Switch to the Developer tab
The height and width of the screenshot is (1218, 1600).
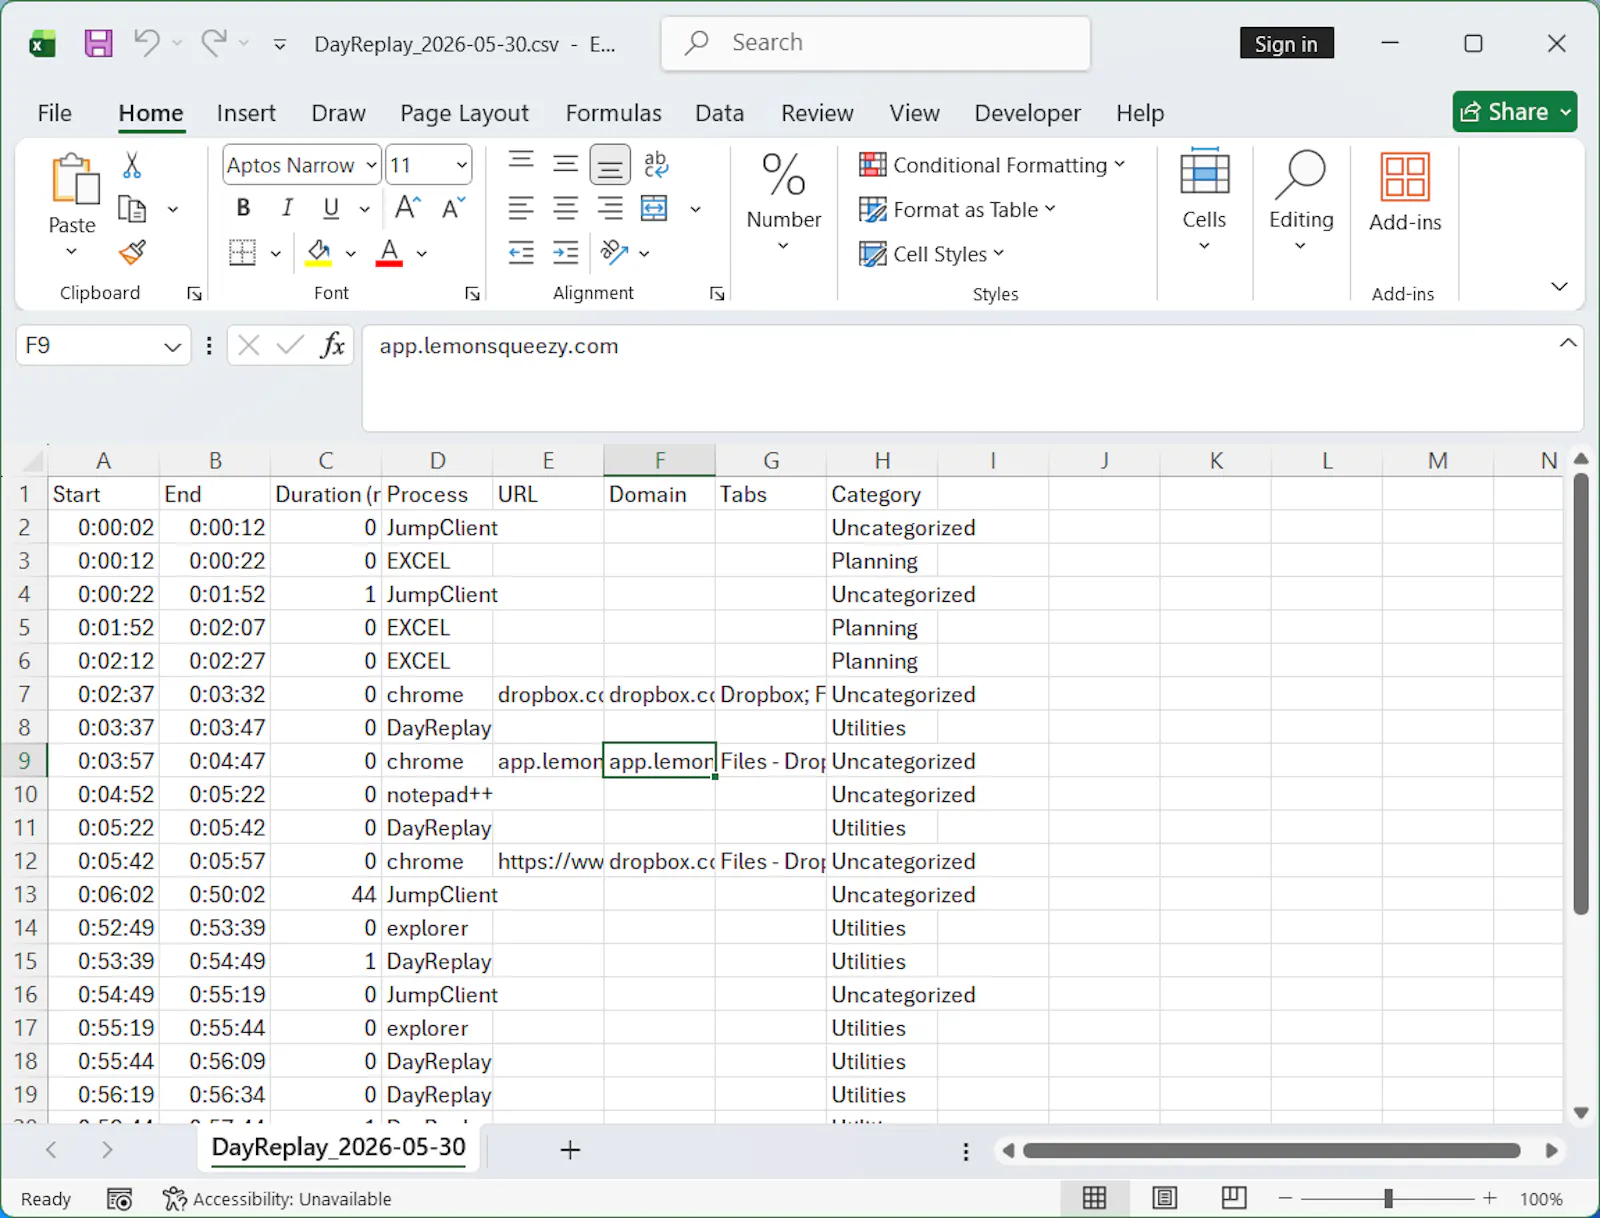[1027, 113]
